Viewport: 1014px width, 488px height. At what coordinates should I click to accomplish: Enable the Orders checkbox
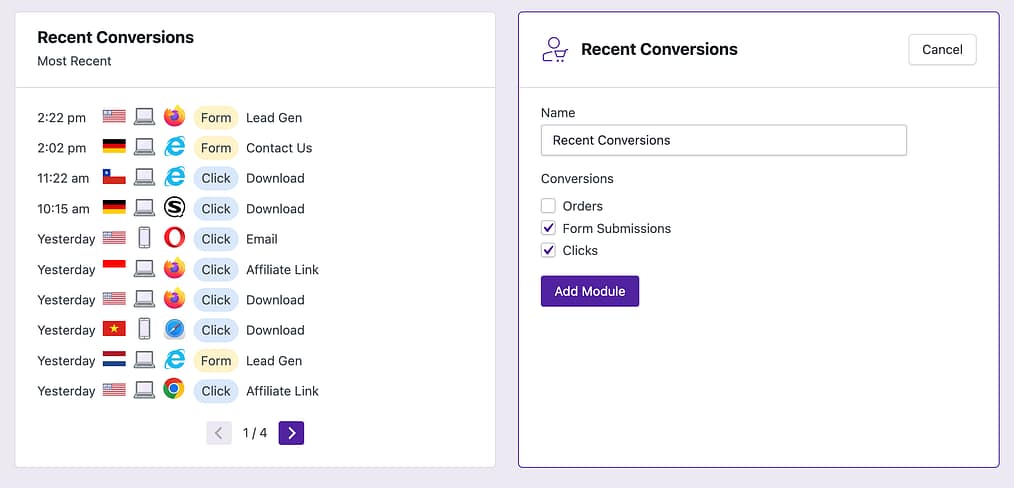tap(548, 206)
